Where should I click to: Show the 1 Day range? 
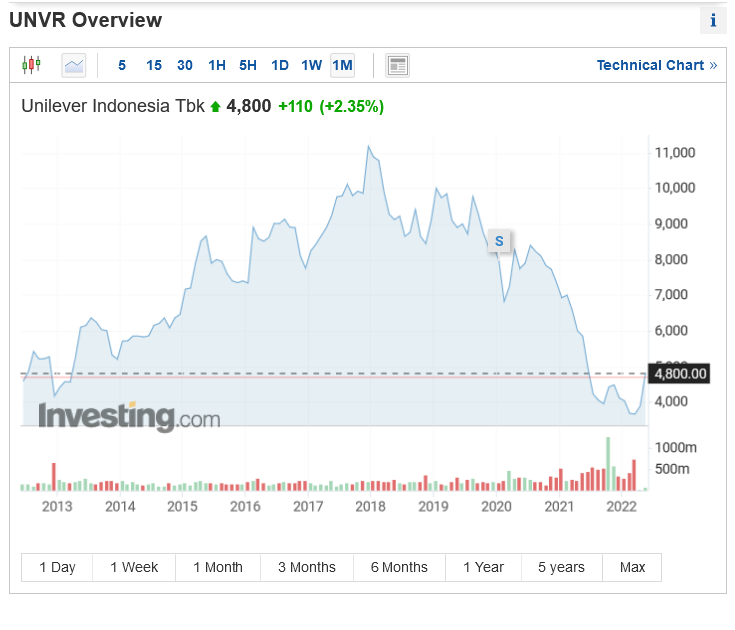point(57,567)
